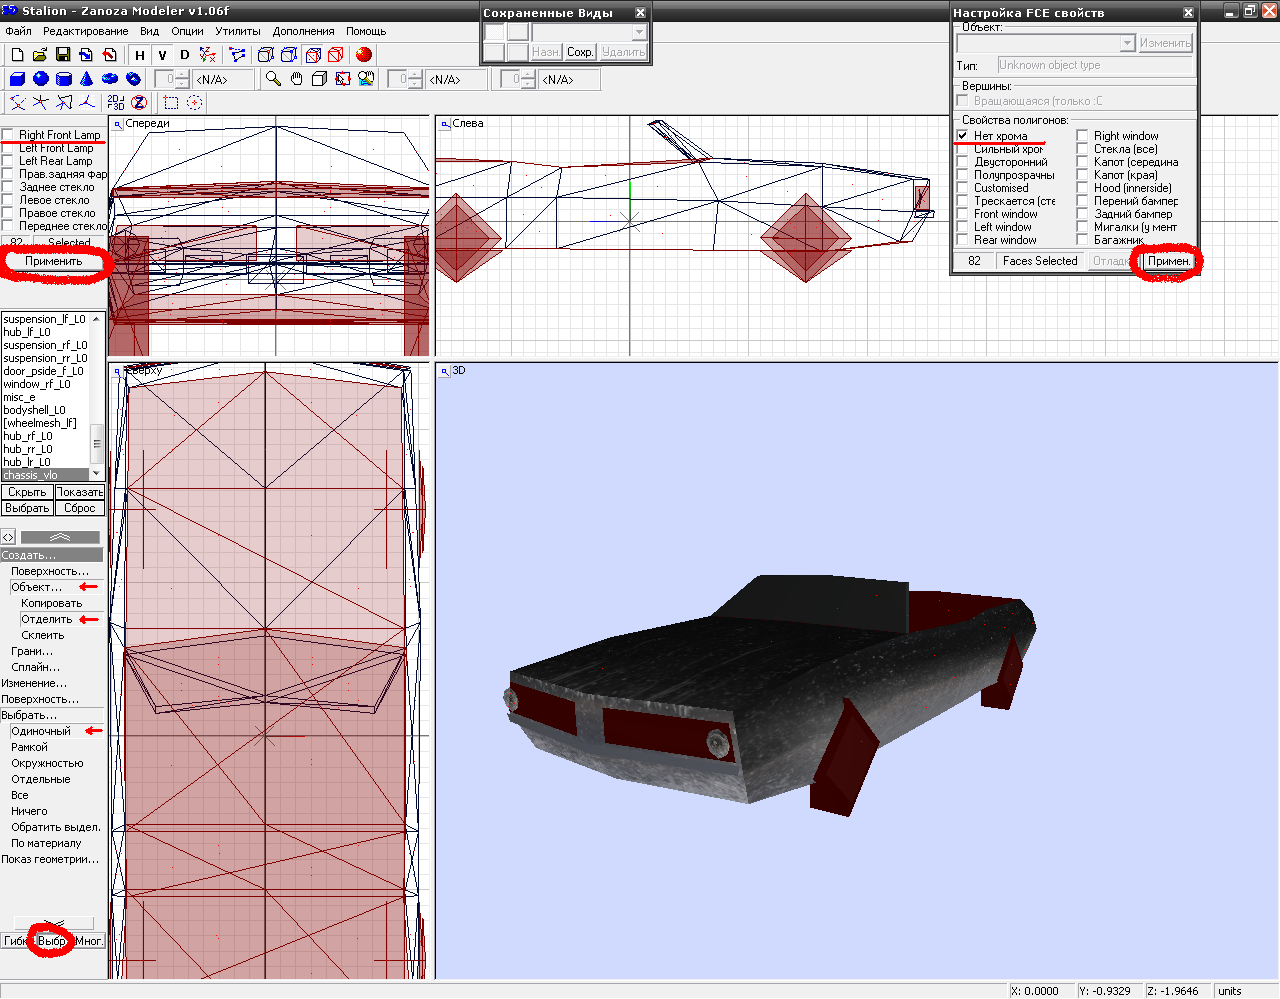Click the new file icon
Viewport: 1280px width, 999px height.
pos(17,55)
